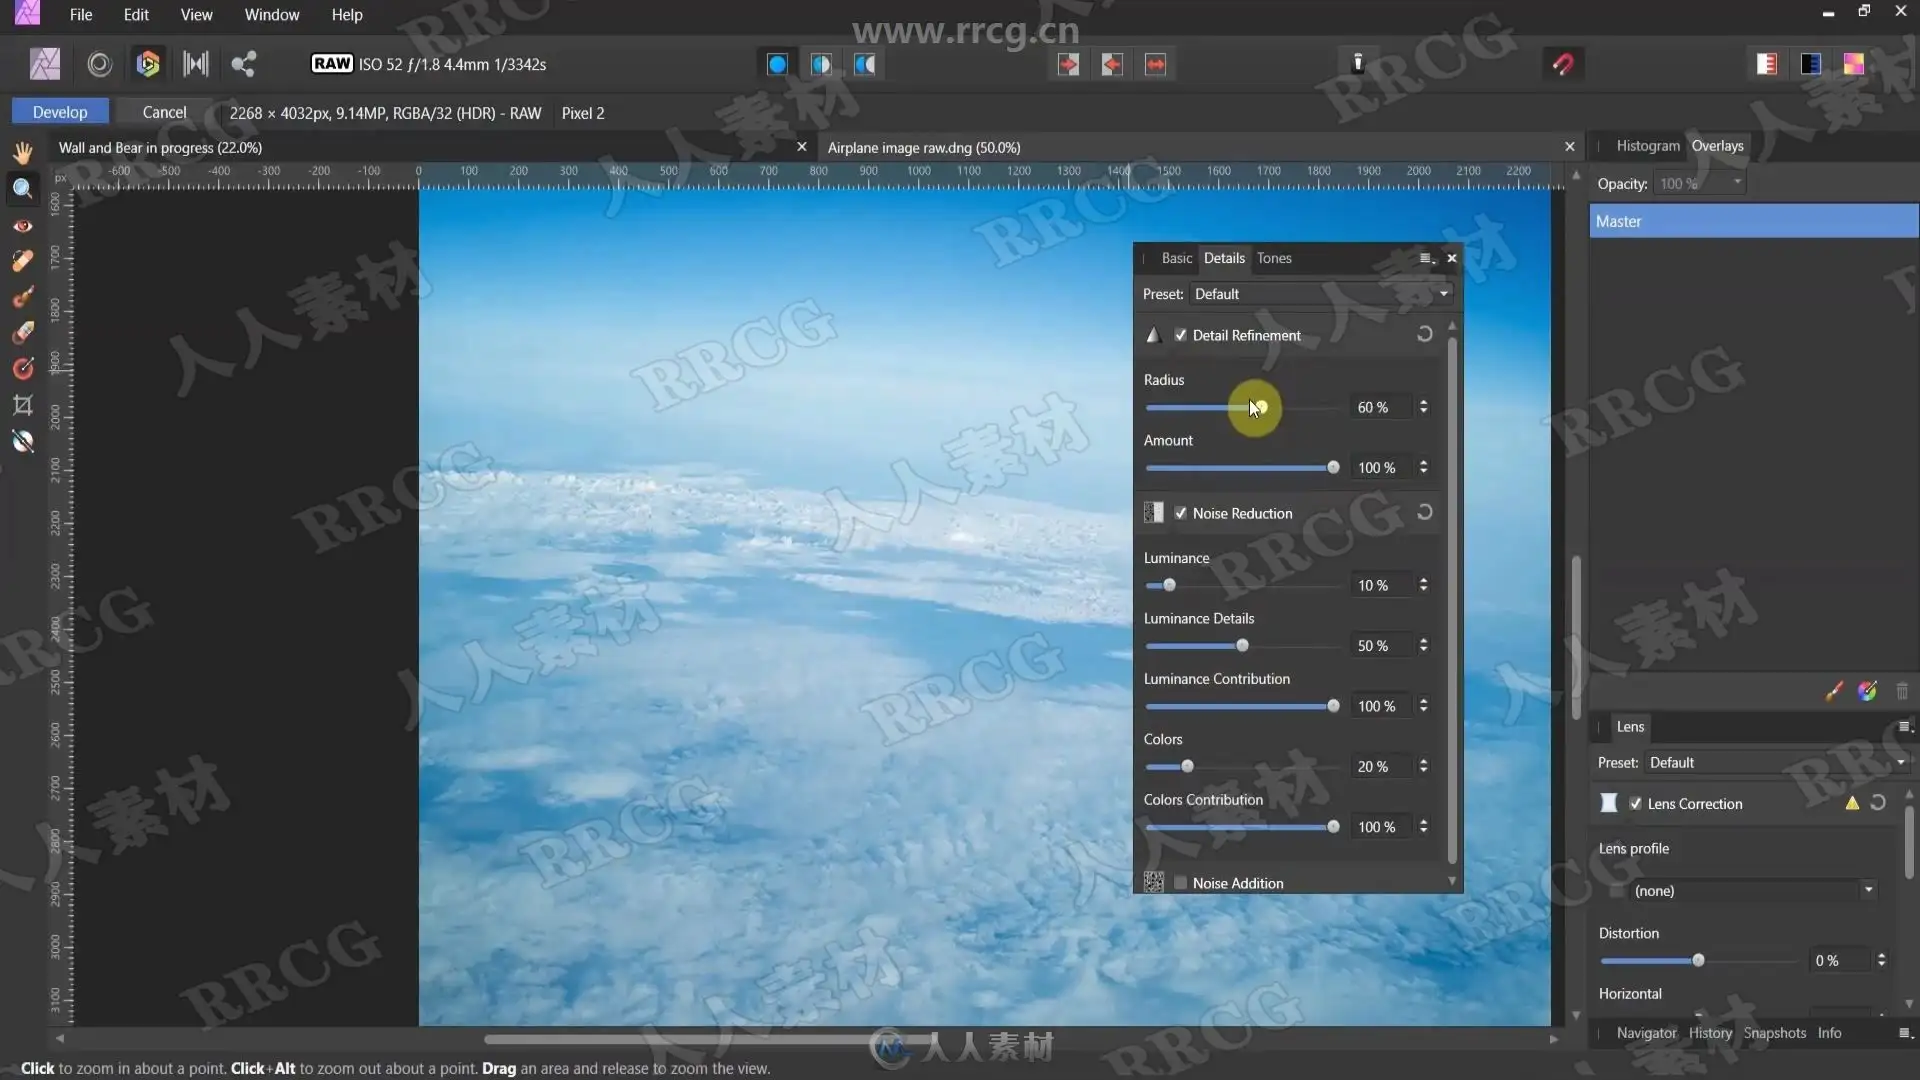The image size is (1920, 1080).
Task: Select the White Balance tool
Action: (x=23, y=441)
